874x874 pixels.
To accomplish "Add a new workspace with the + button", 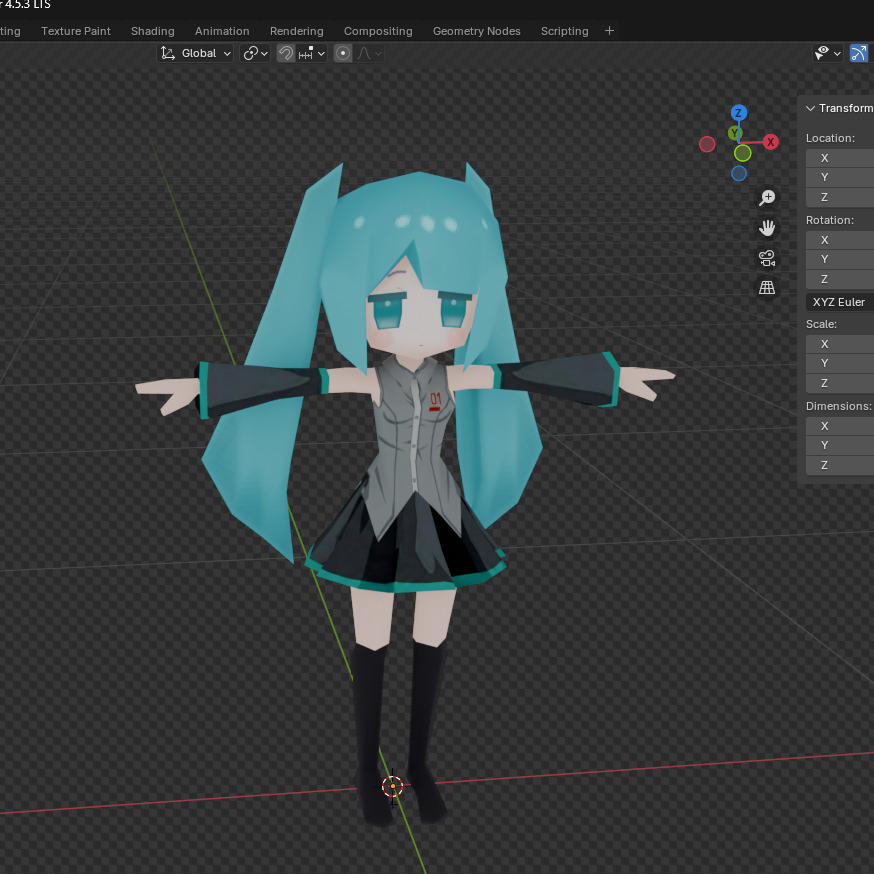I will [x=609, y=31].
